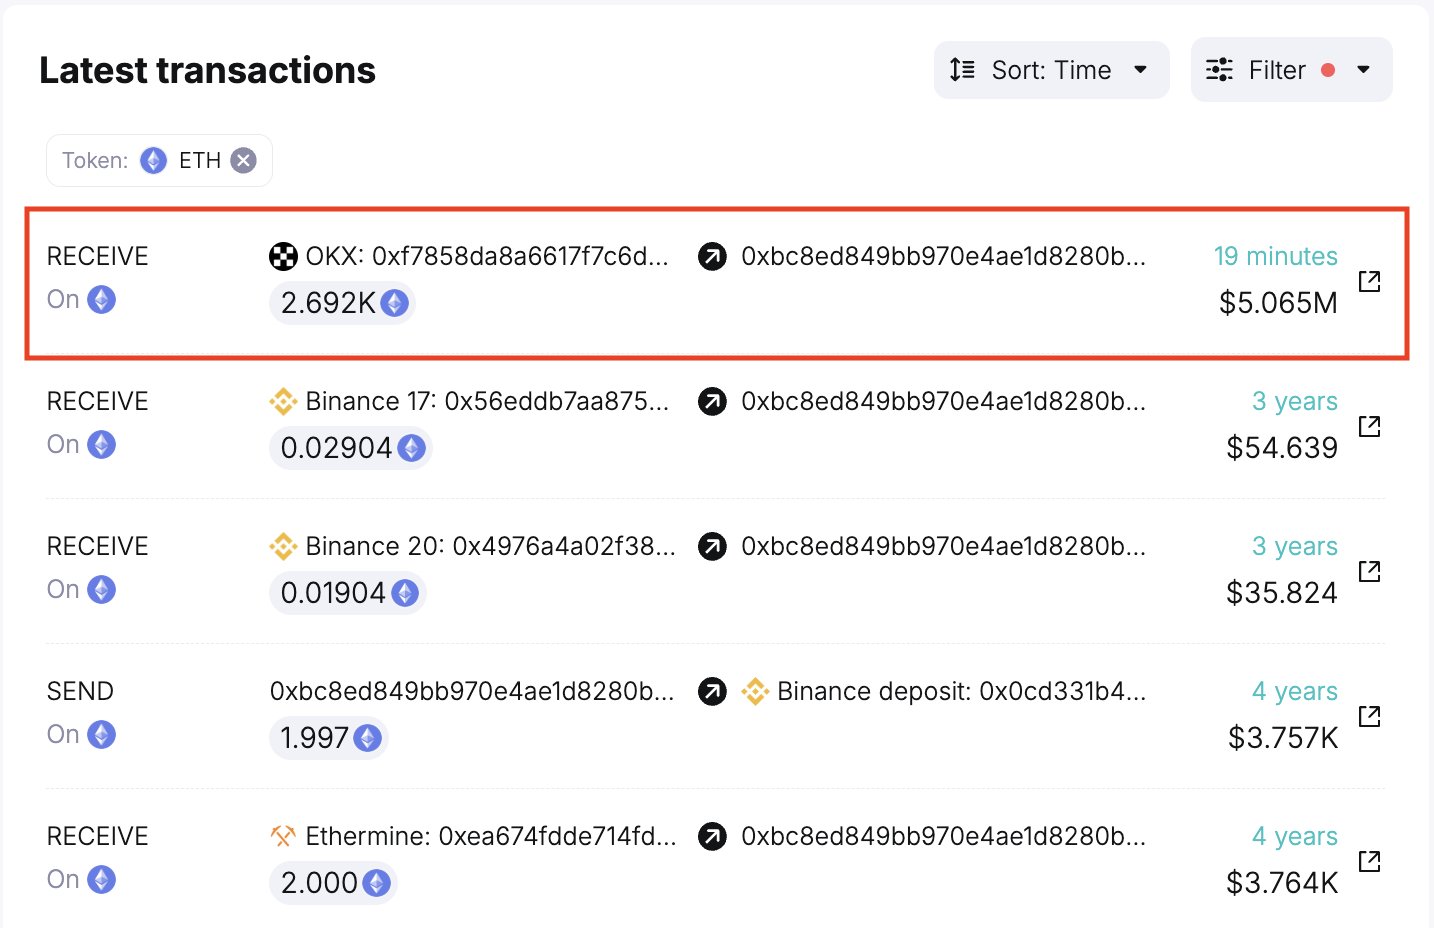Click the Ethermine pickaxe logo icon
1434x928 pixels.
(x=283, y=836)
